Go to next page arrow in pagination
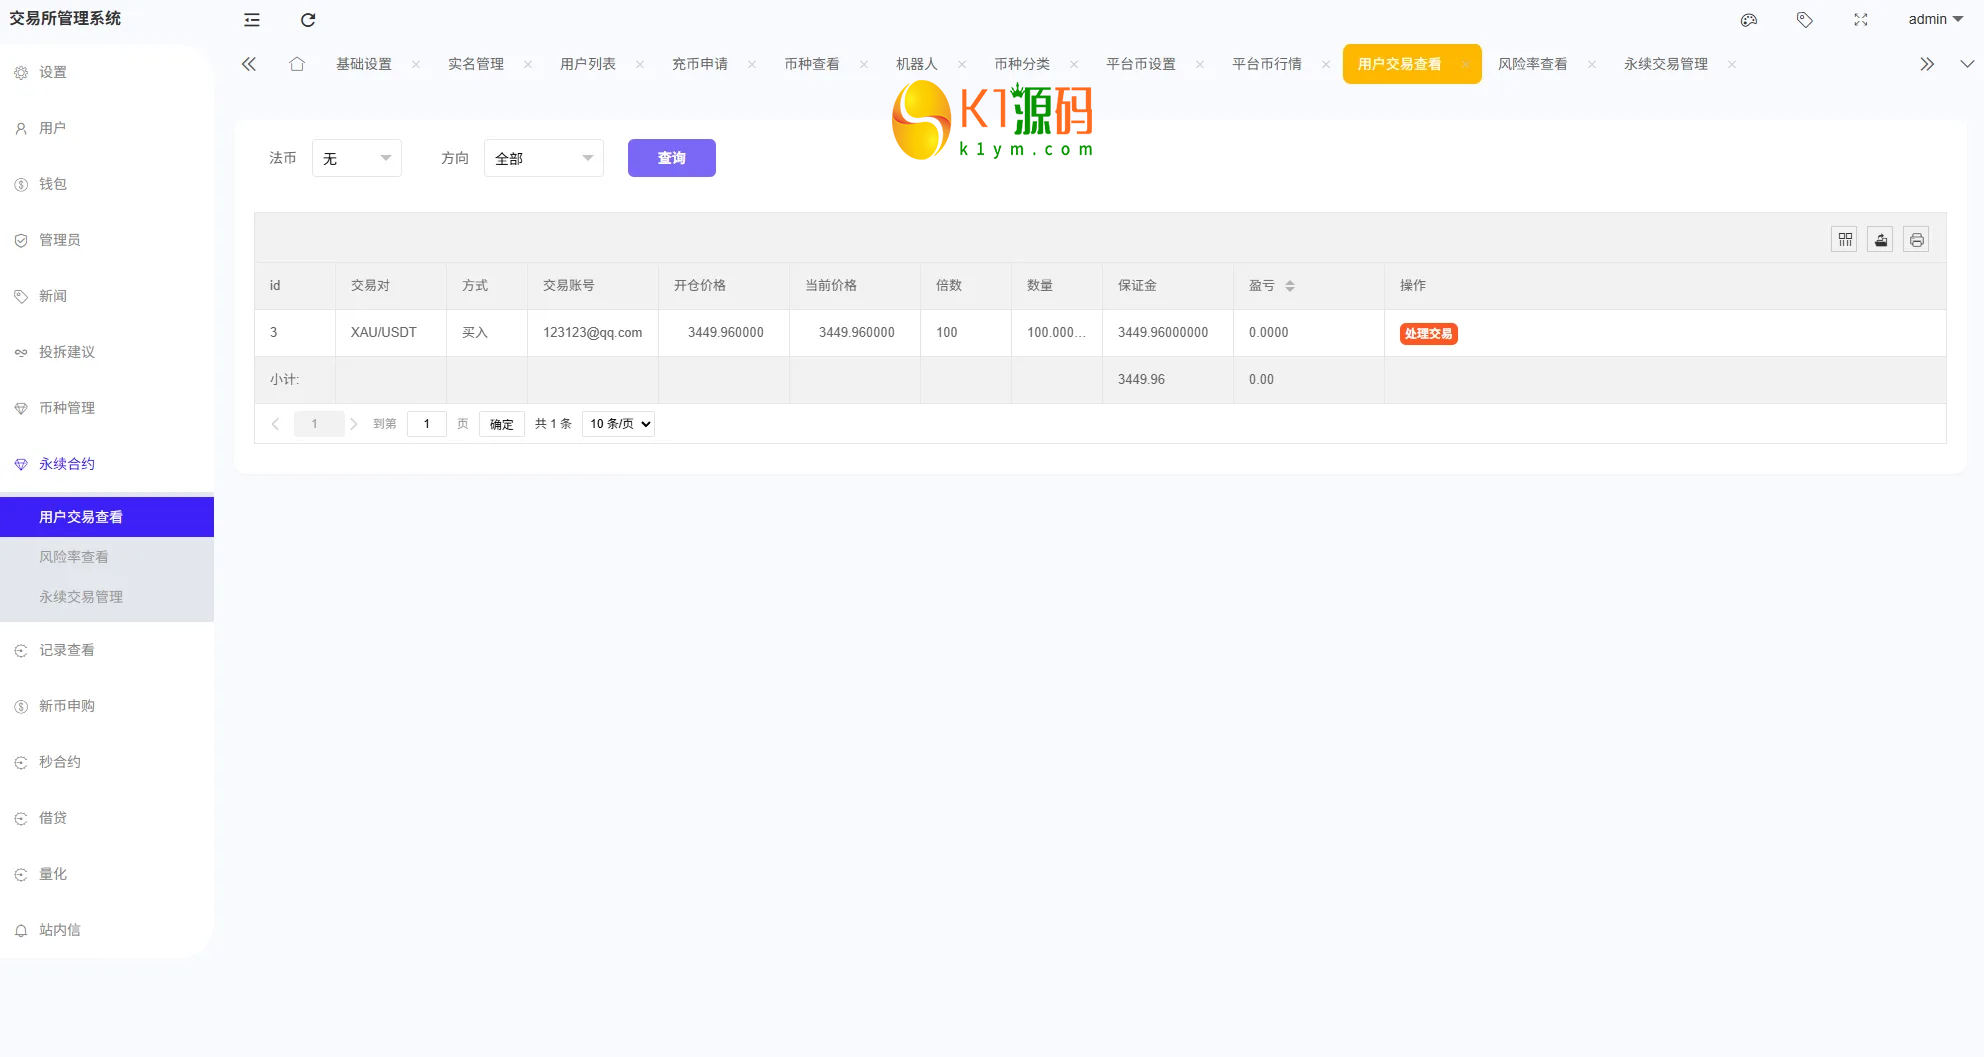The image size is (1984, 1057). (354, 424)
